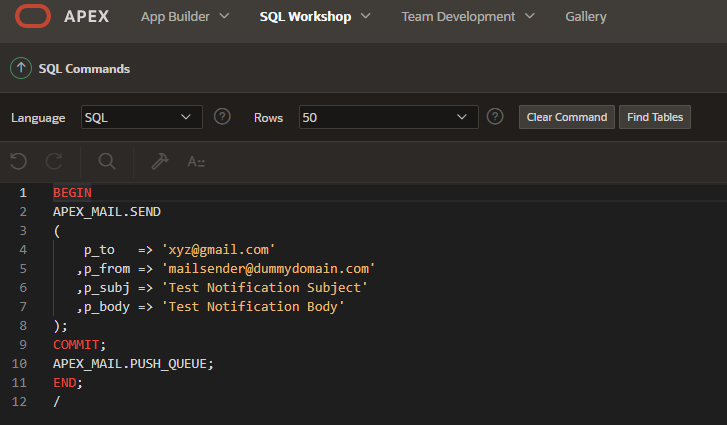Click the Query Builder hammer icon
The image size is (727, 425).
coord(160,161)
